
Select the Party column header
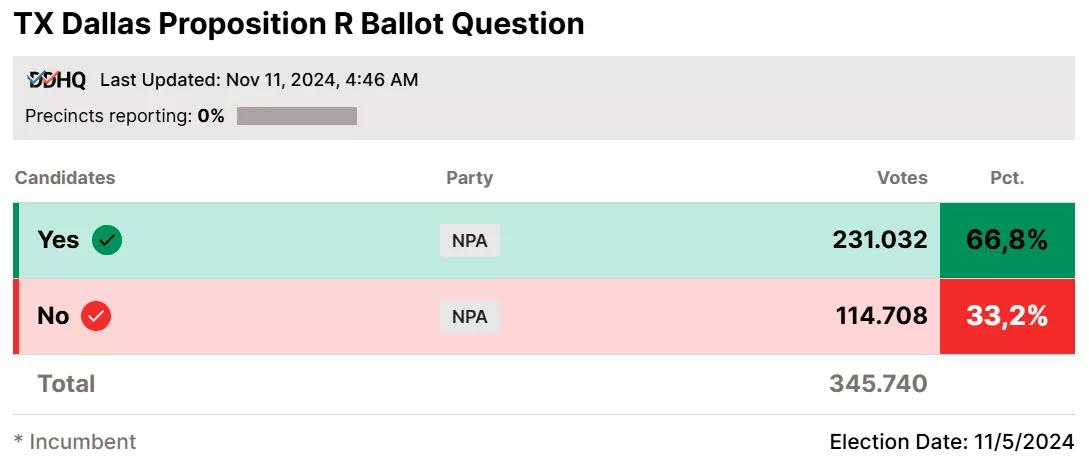coord(469,178)
